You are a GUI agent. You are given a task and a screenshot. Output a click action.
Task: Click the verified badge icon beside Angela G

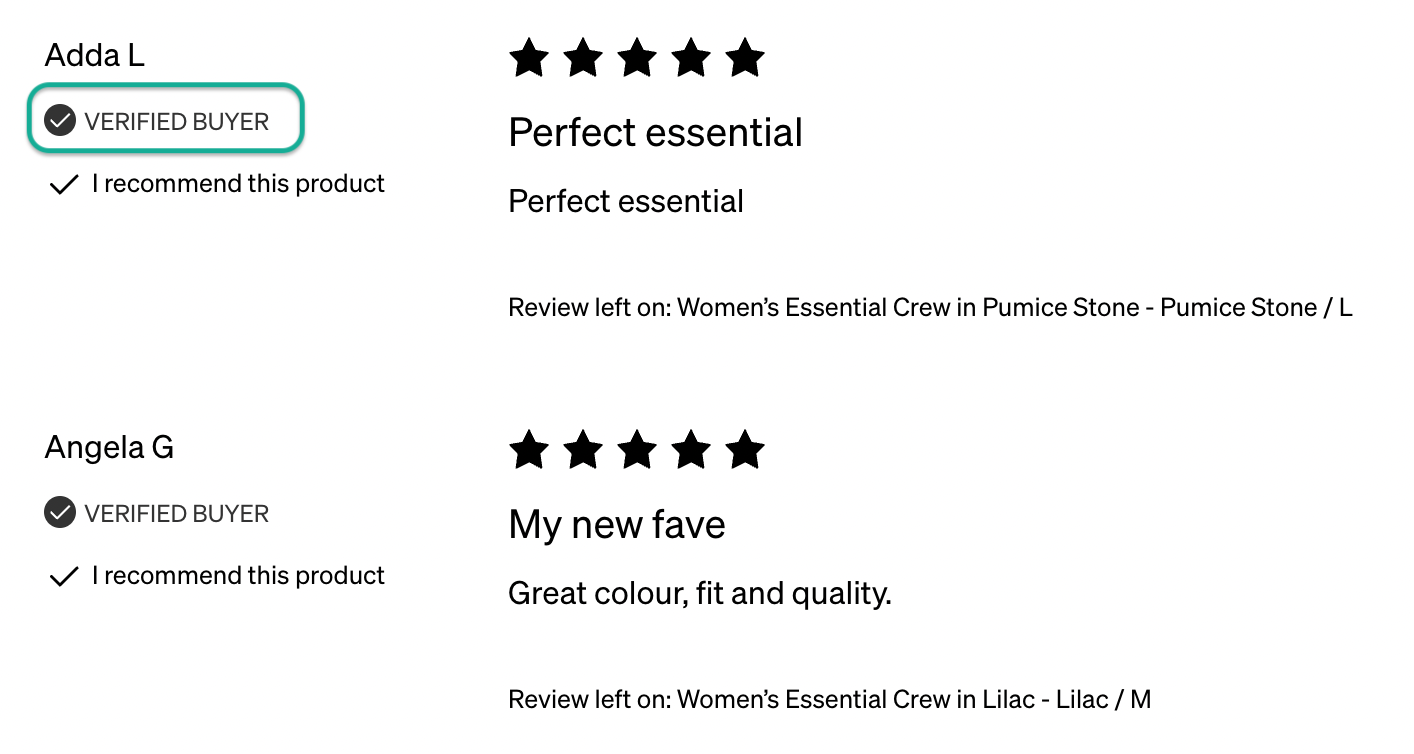tap(60, 513)
